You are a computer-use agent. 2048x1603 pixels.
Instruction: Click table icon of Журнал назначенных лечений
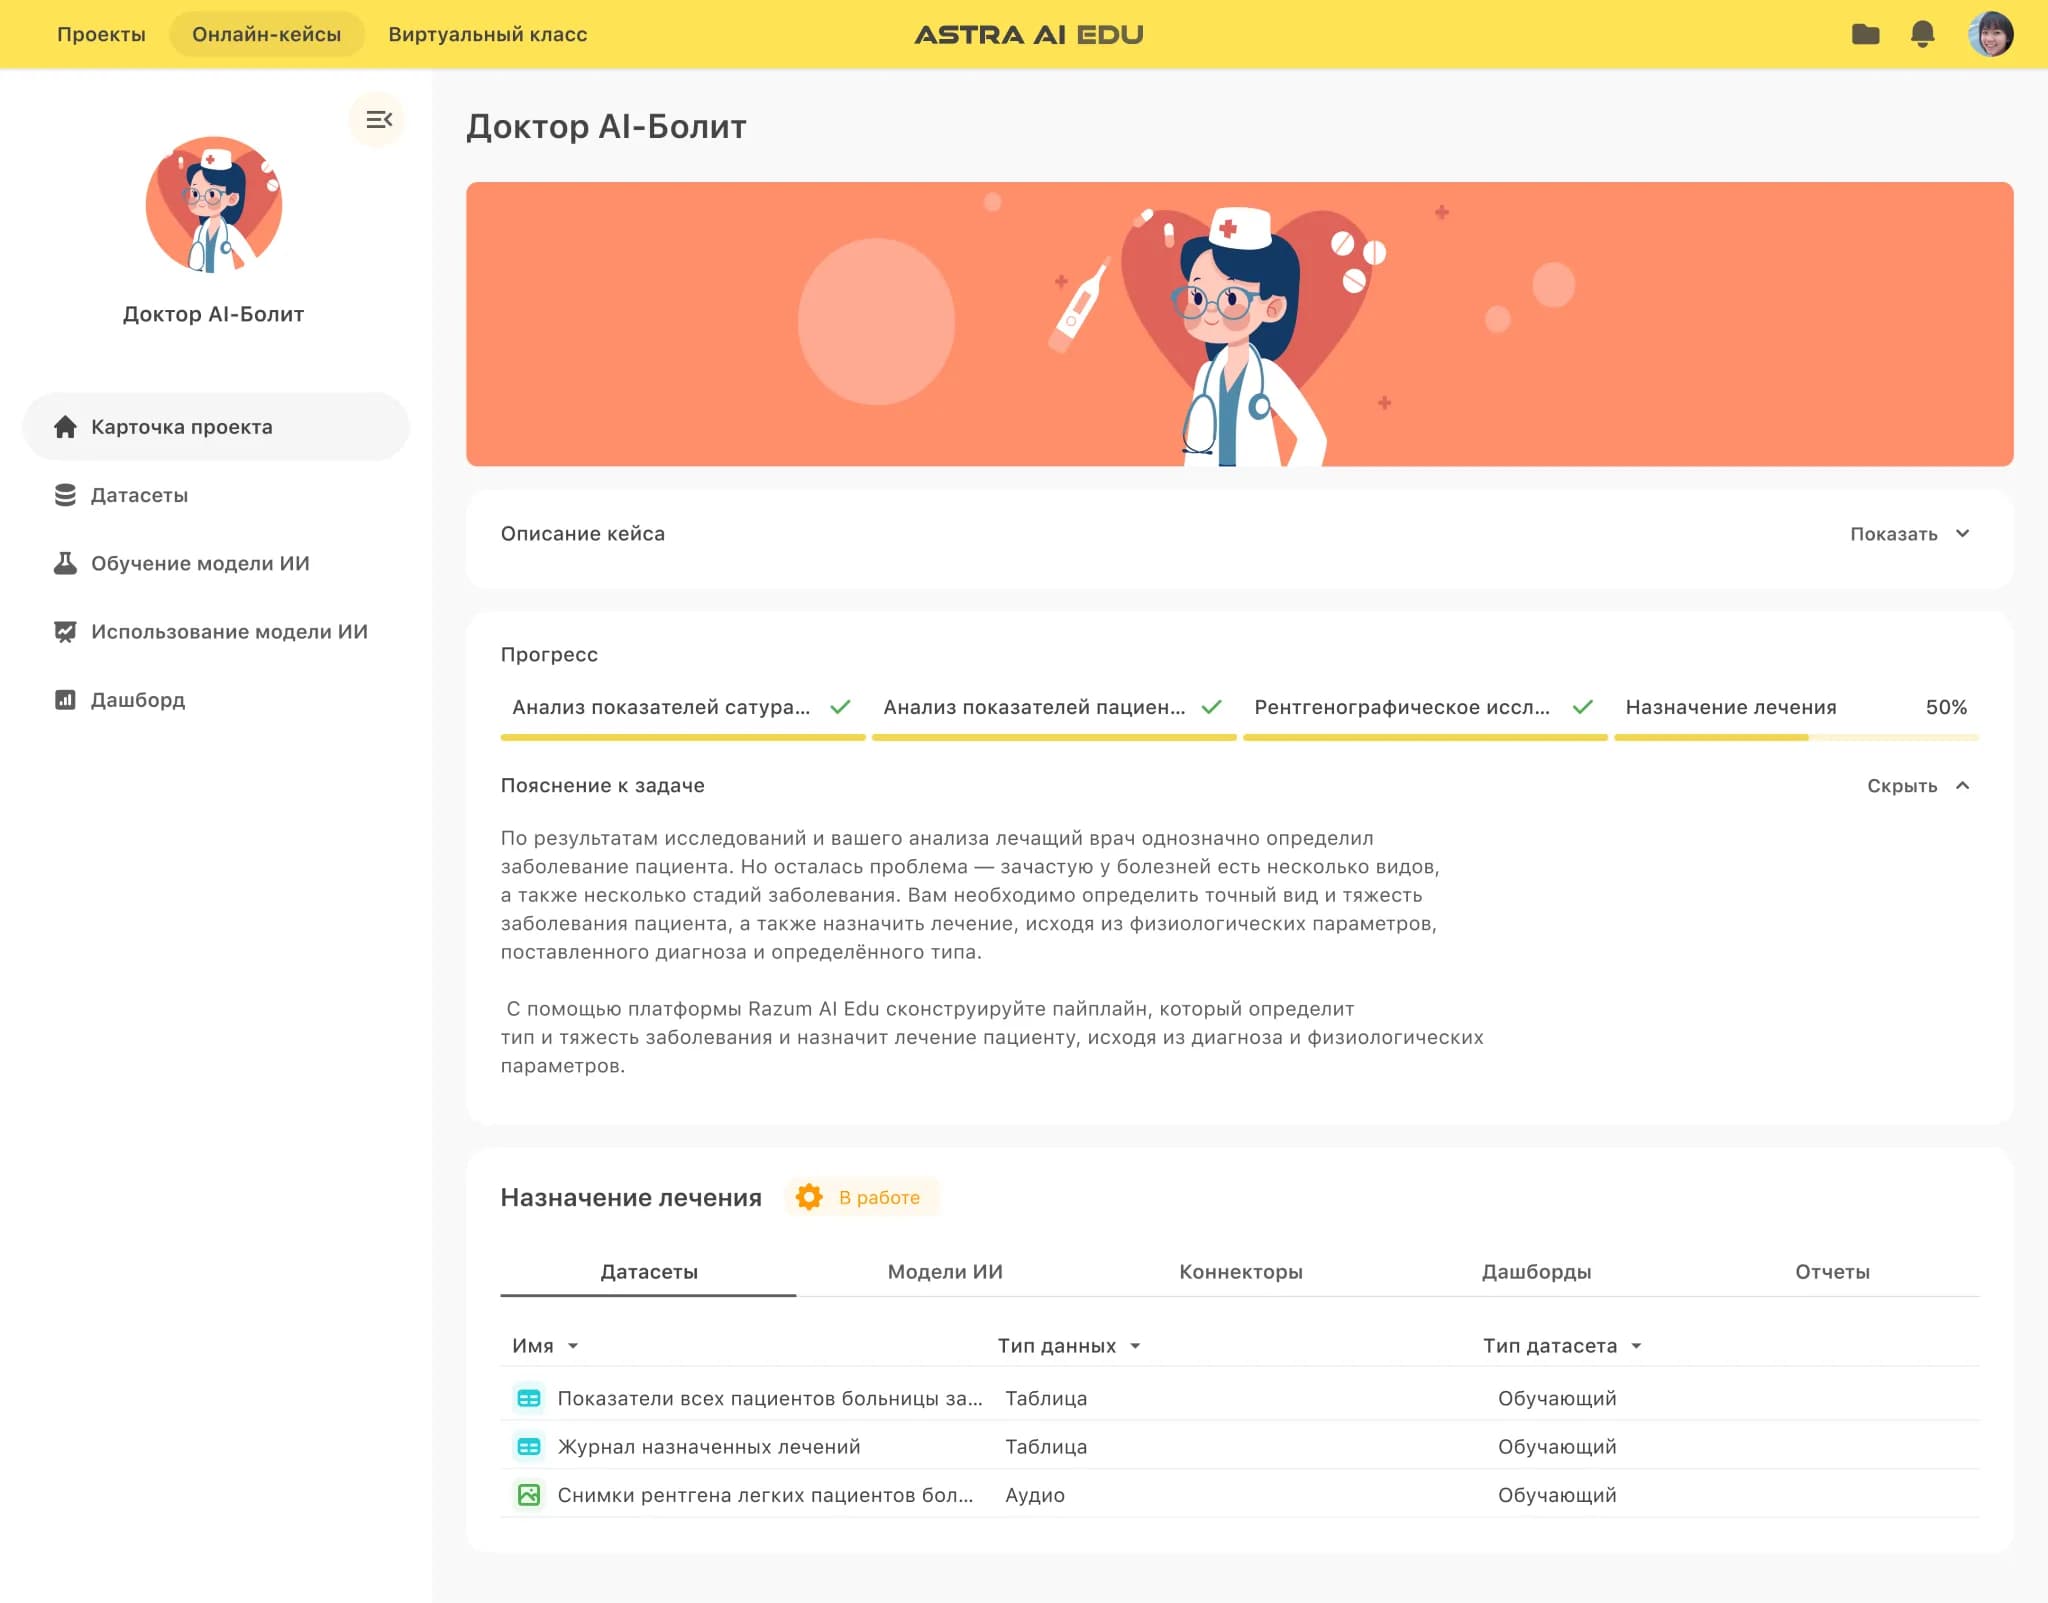(529, 1447)
